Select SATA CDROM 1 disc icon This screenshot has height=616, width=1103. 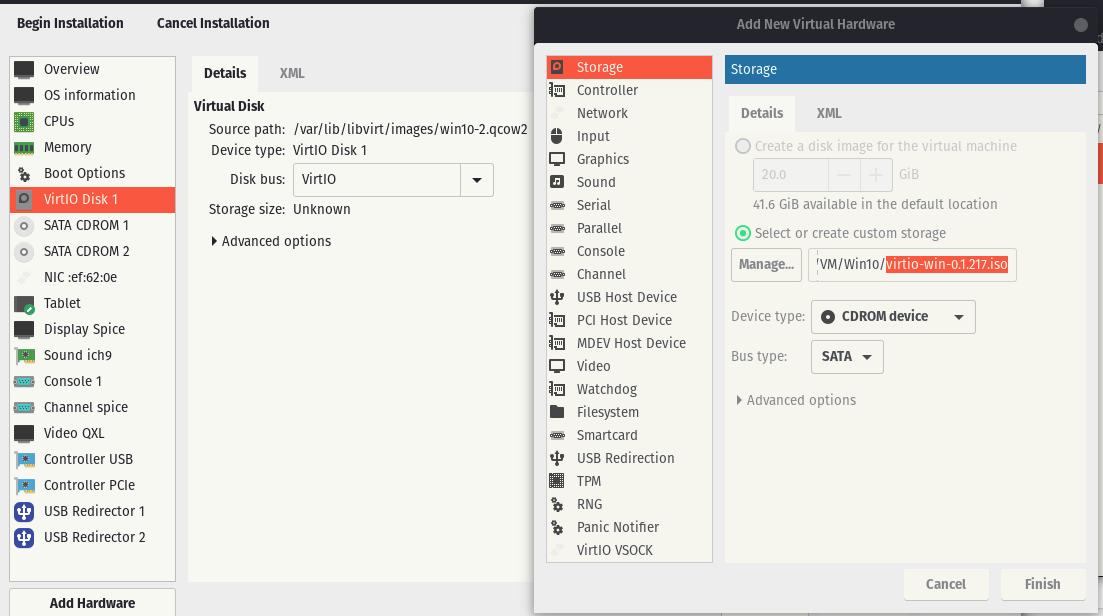pyautogui.click(x=25, y=225)
